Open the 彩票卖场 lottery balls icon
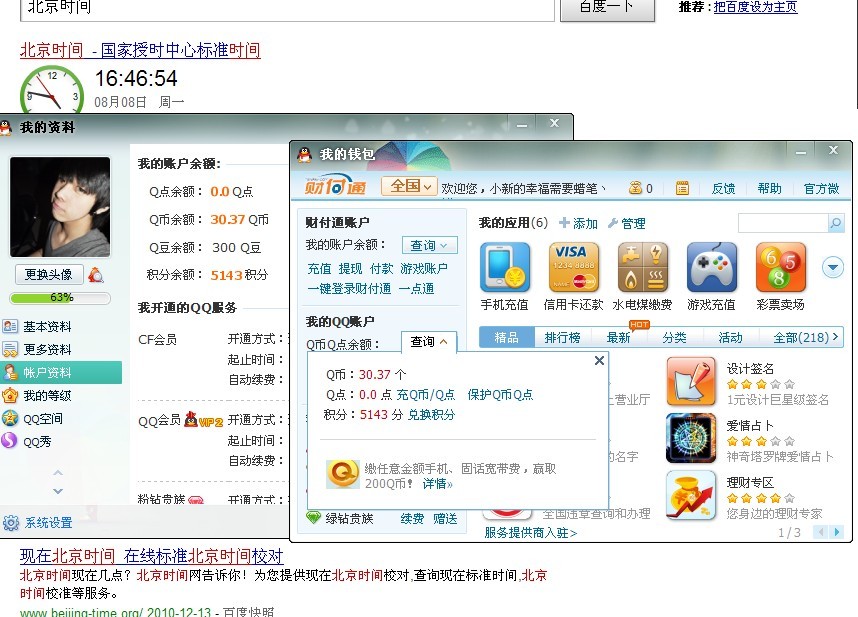This screenshot has width=858, height=617. pyautogui.click(x=780, y=267)
